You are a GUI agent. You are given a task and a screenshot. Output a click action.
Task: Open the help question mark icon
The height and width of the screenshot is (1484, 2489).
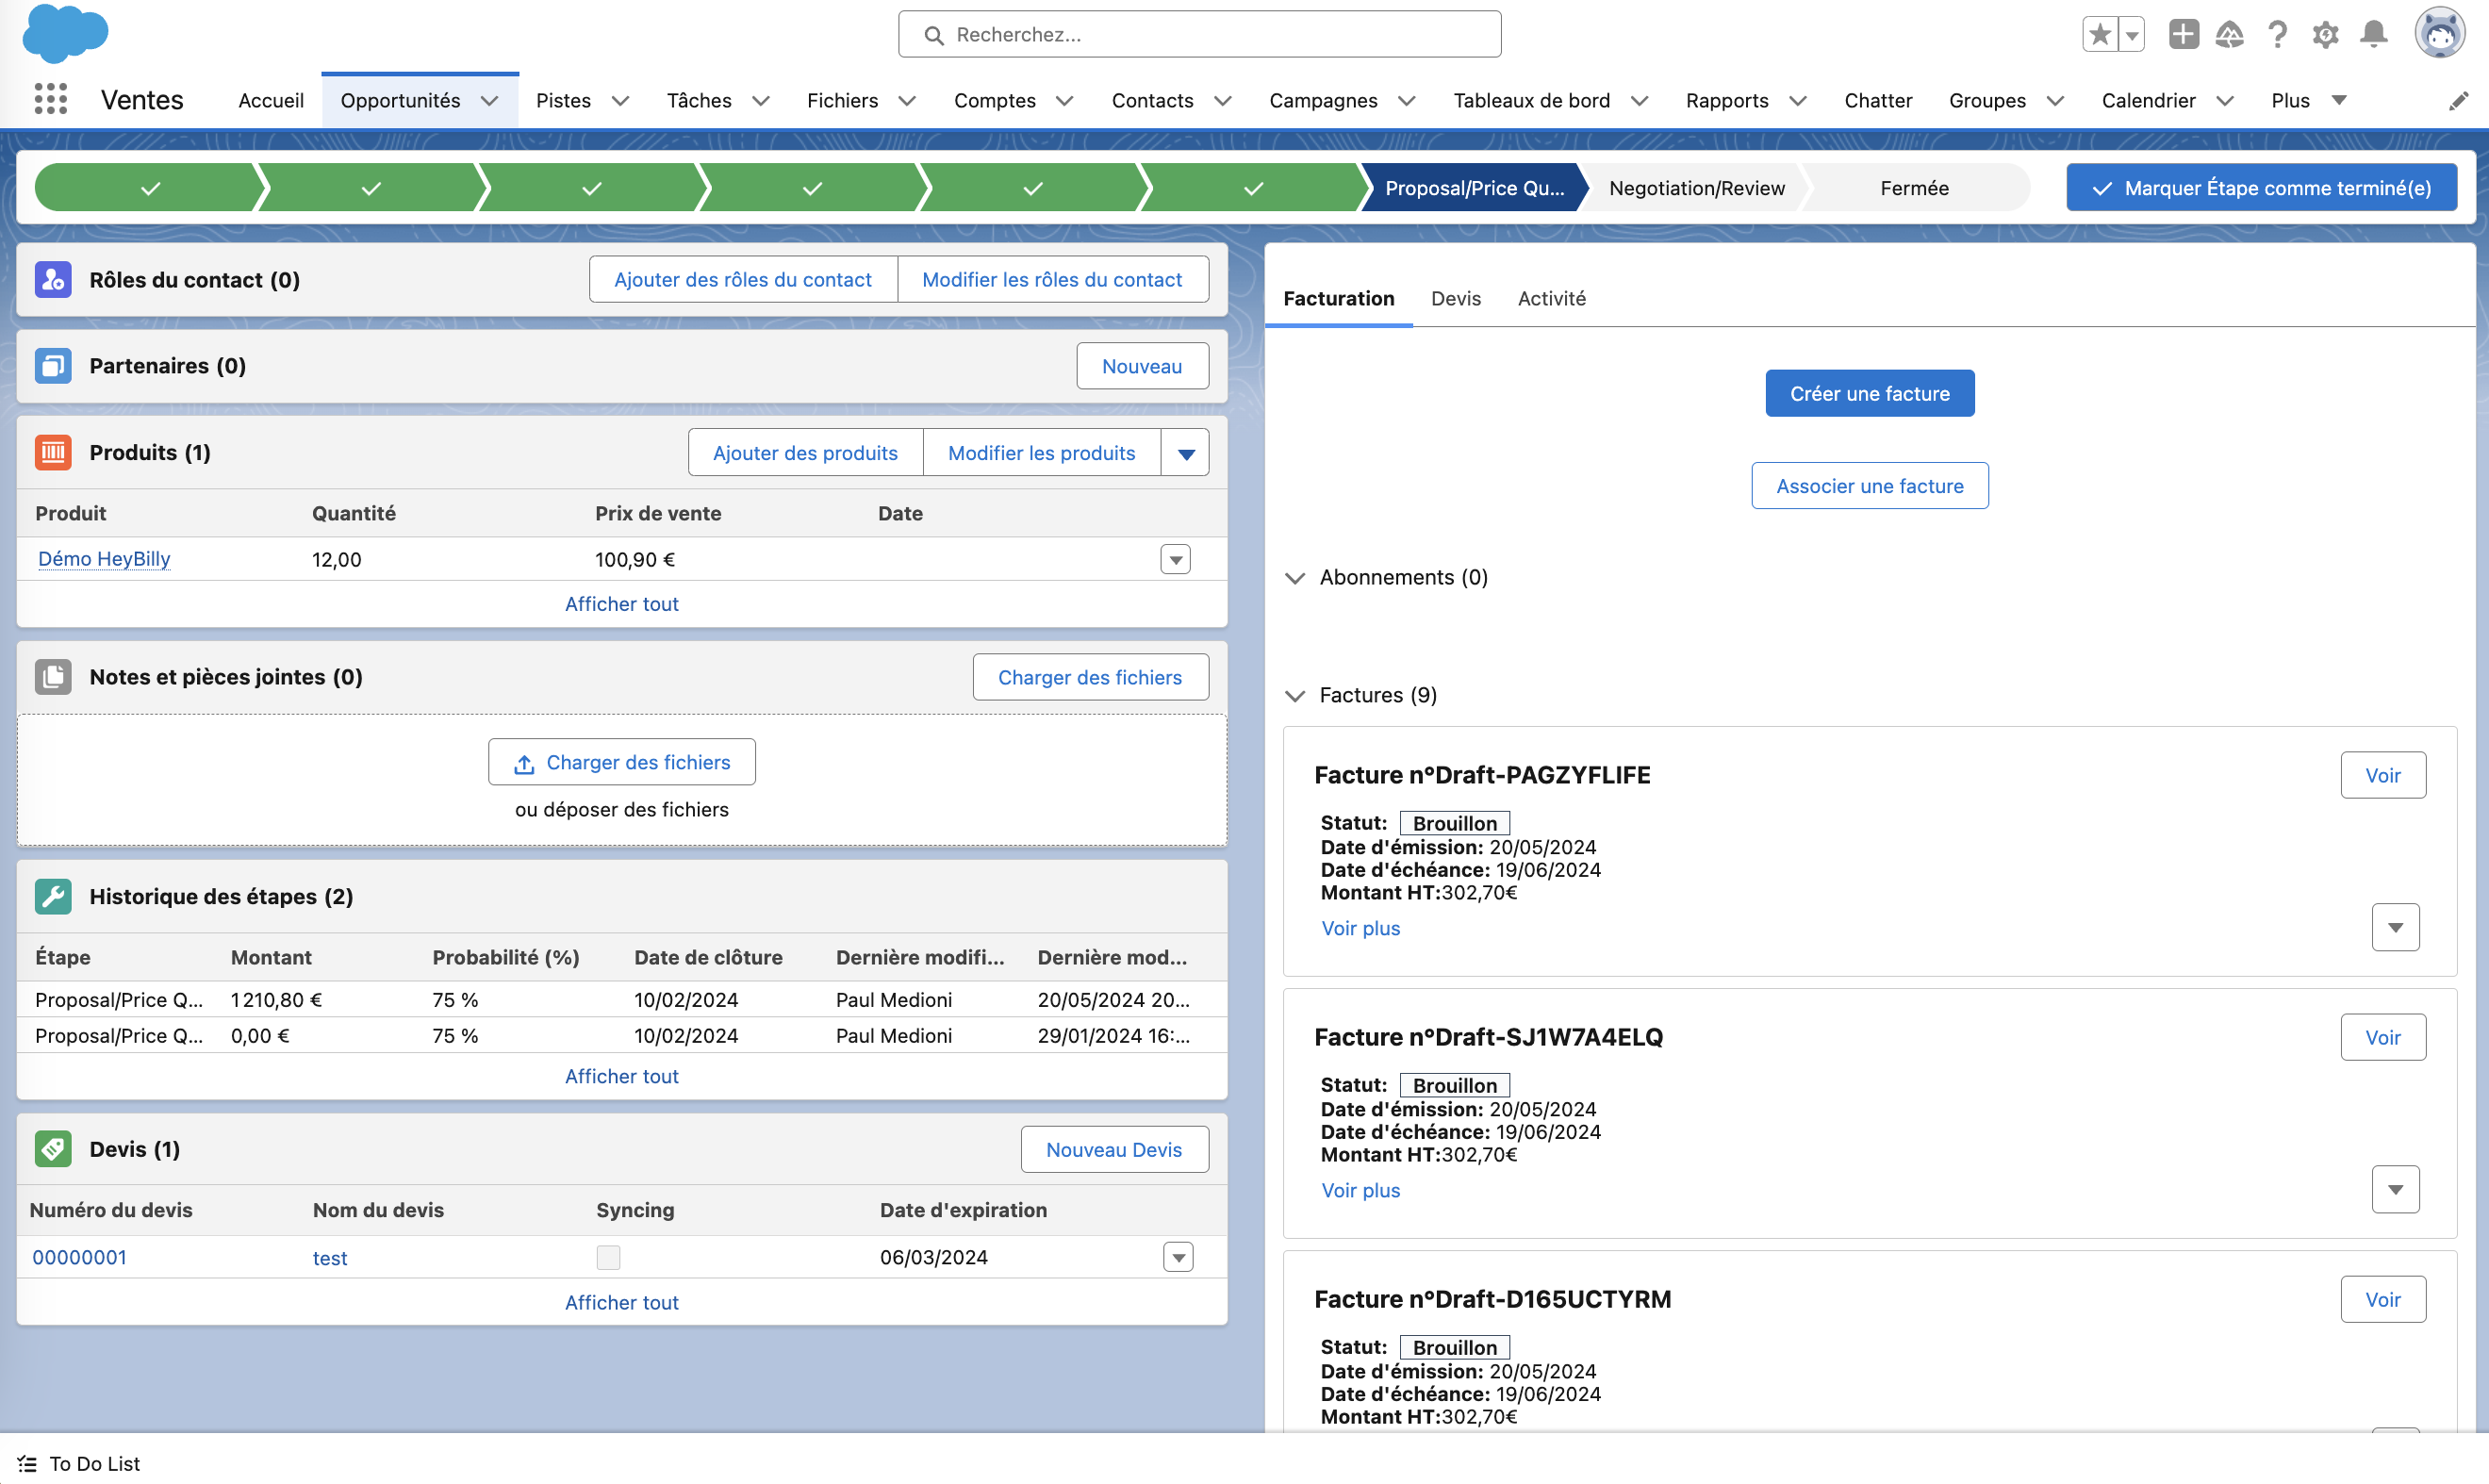point(2277,35)
